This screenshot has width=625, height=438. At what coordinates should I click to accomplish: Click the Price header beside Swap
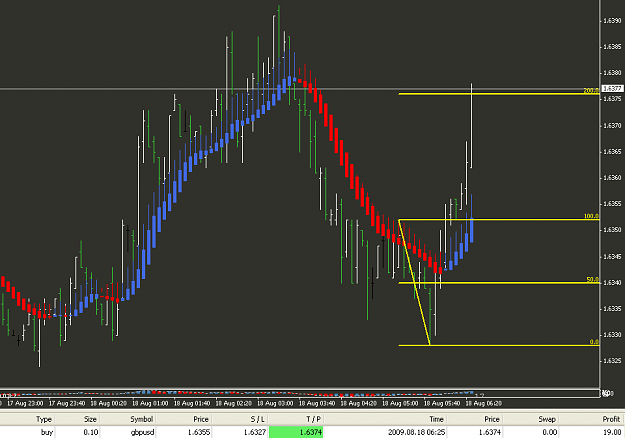coord(492,419)
